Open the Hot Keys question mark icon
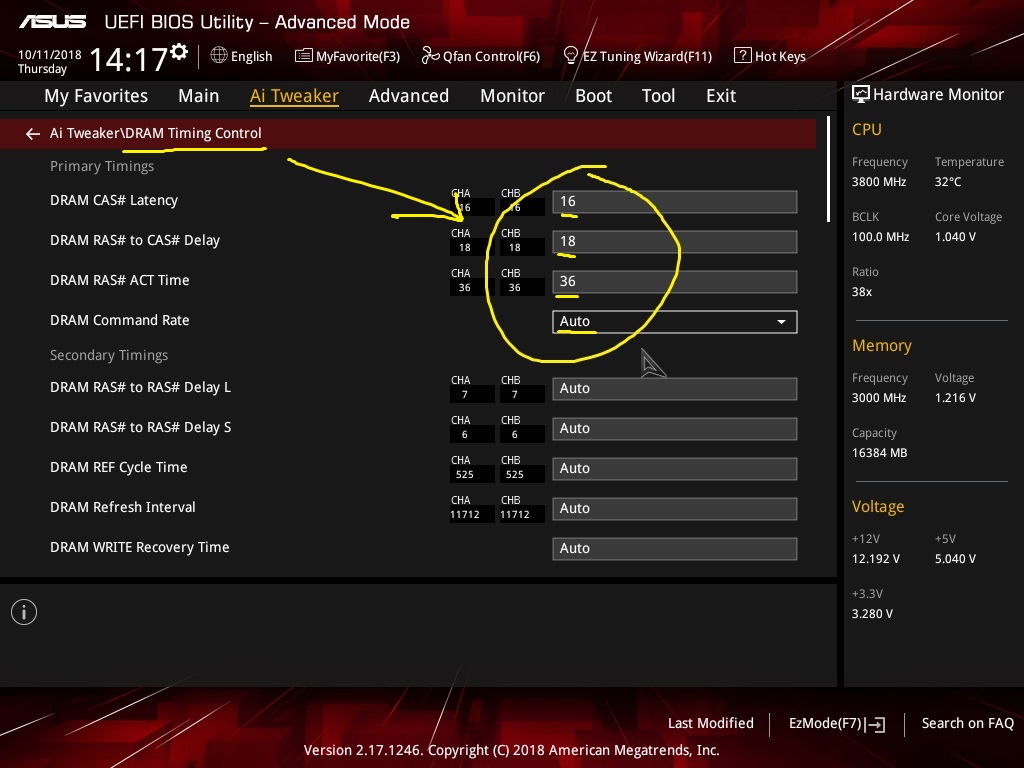Viewport: 1024px width, 768px height. pyautogui.click(x=743, y=56)
